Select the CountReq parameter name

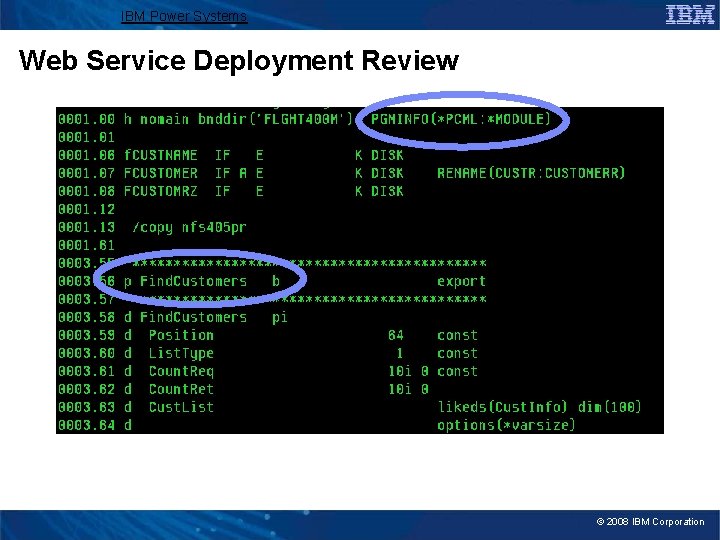181,371
